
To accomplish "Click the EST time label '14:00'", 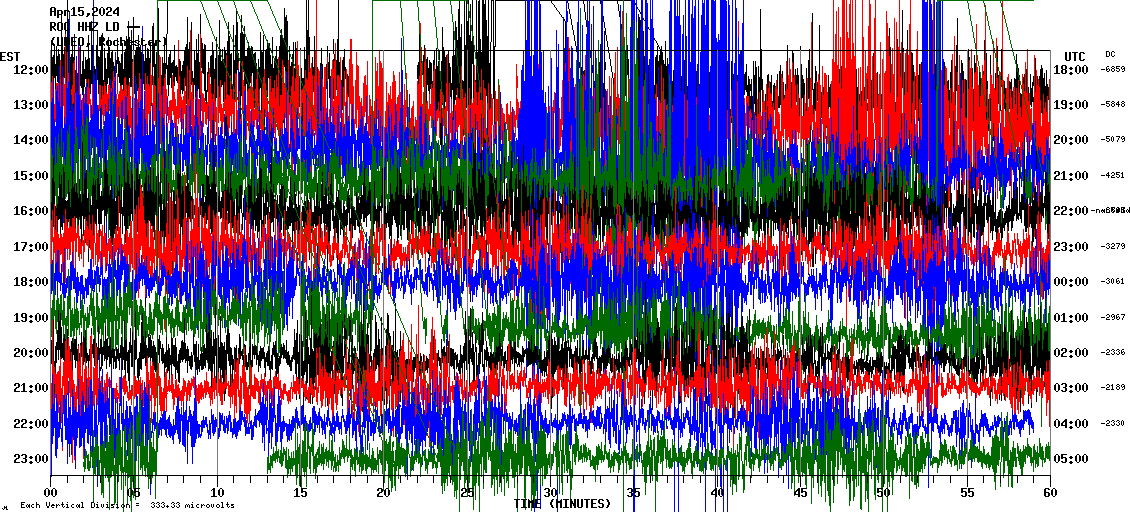I will [30, 141].
